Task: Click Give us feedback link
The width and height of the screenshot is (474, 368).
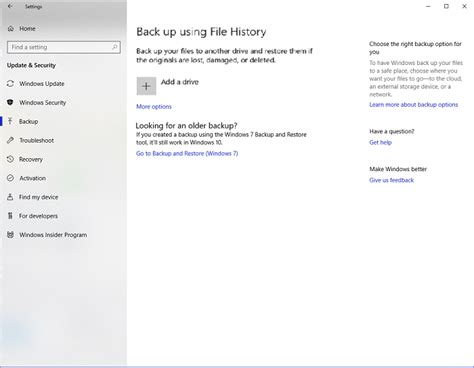Action: (391, 180)
